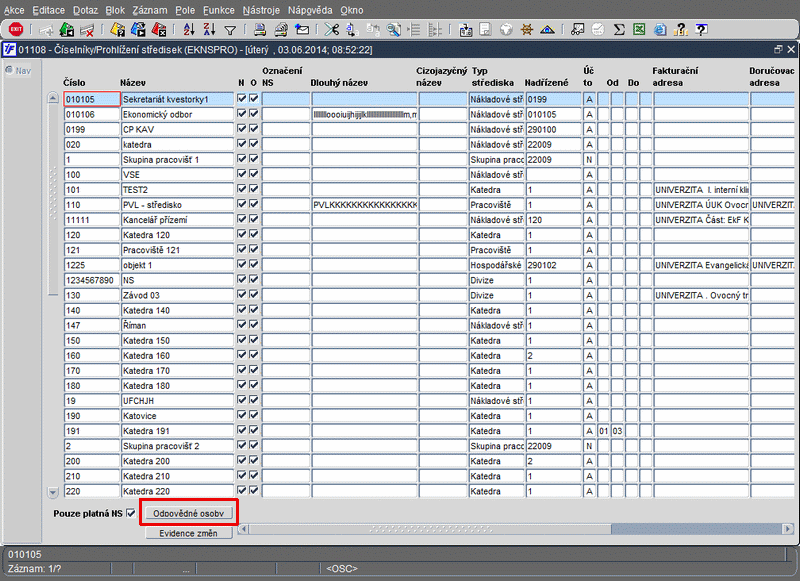This screenshot has width=800, height=581.
Task: Click the green save-record toolbar icon
Action: pyautogui.click(x=66, y=30)
